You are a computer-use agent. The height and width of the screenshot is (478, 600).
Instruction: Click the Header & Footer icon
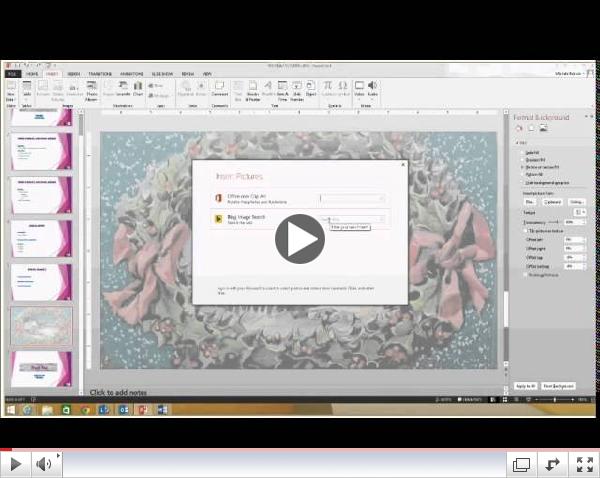click(x=253, y=91)
